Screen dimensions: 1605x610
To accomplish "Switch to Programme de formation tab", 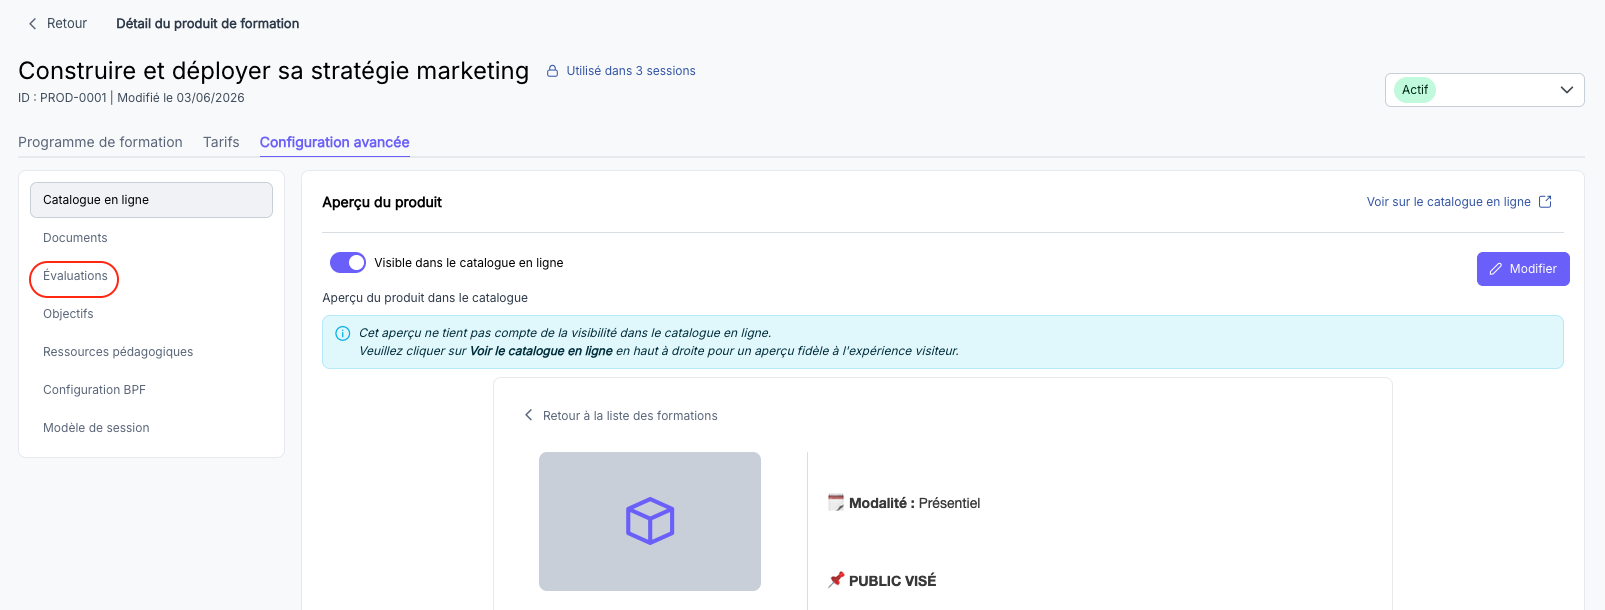I will (100, 142).
